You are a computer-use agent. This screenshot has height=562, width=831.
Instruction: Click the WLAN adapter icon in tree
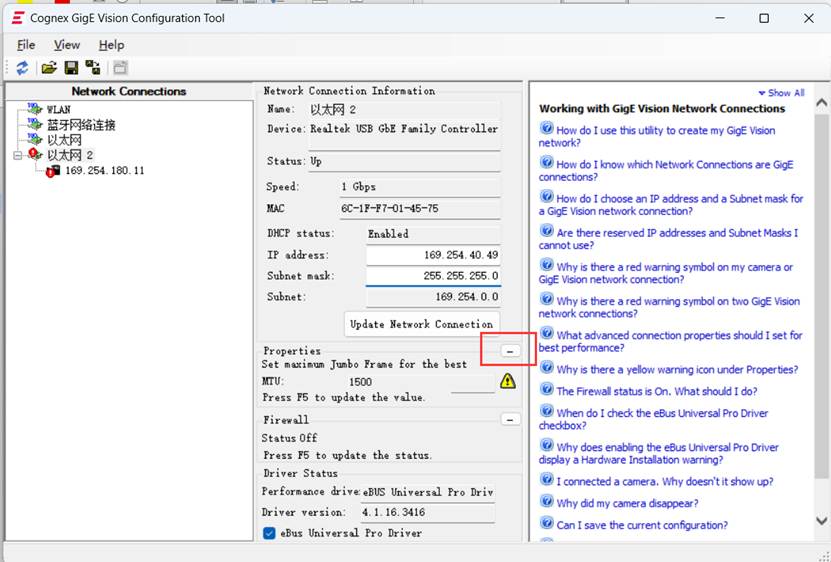[34, 109]
